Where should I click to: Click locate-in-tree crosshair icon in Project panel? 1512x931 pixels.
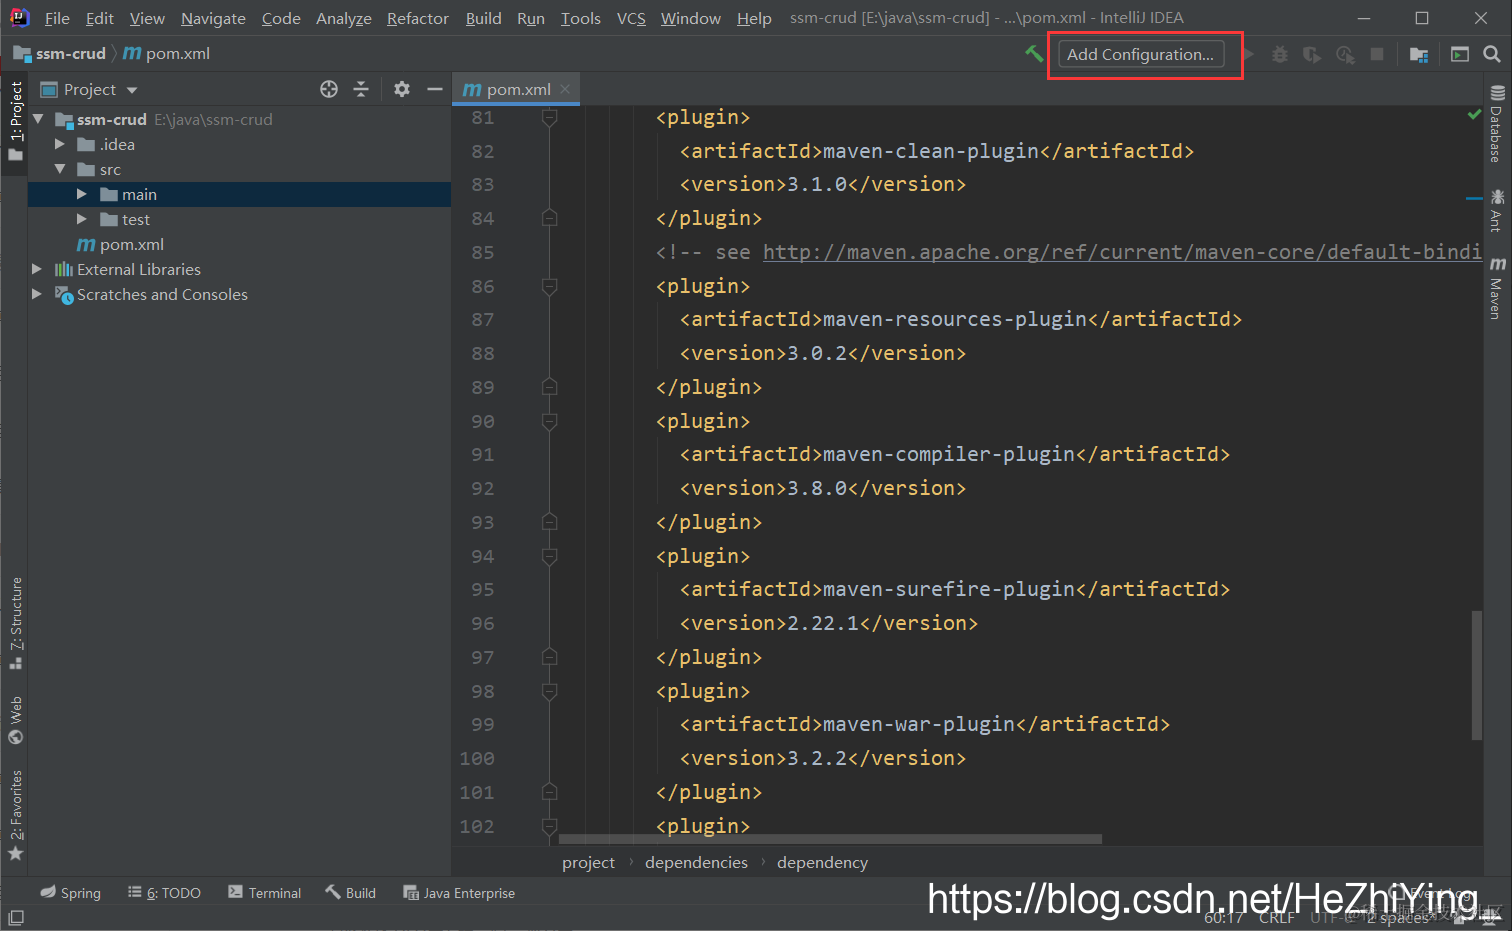[x=329, y=89]
